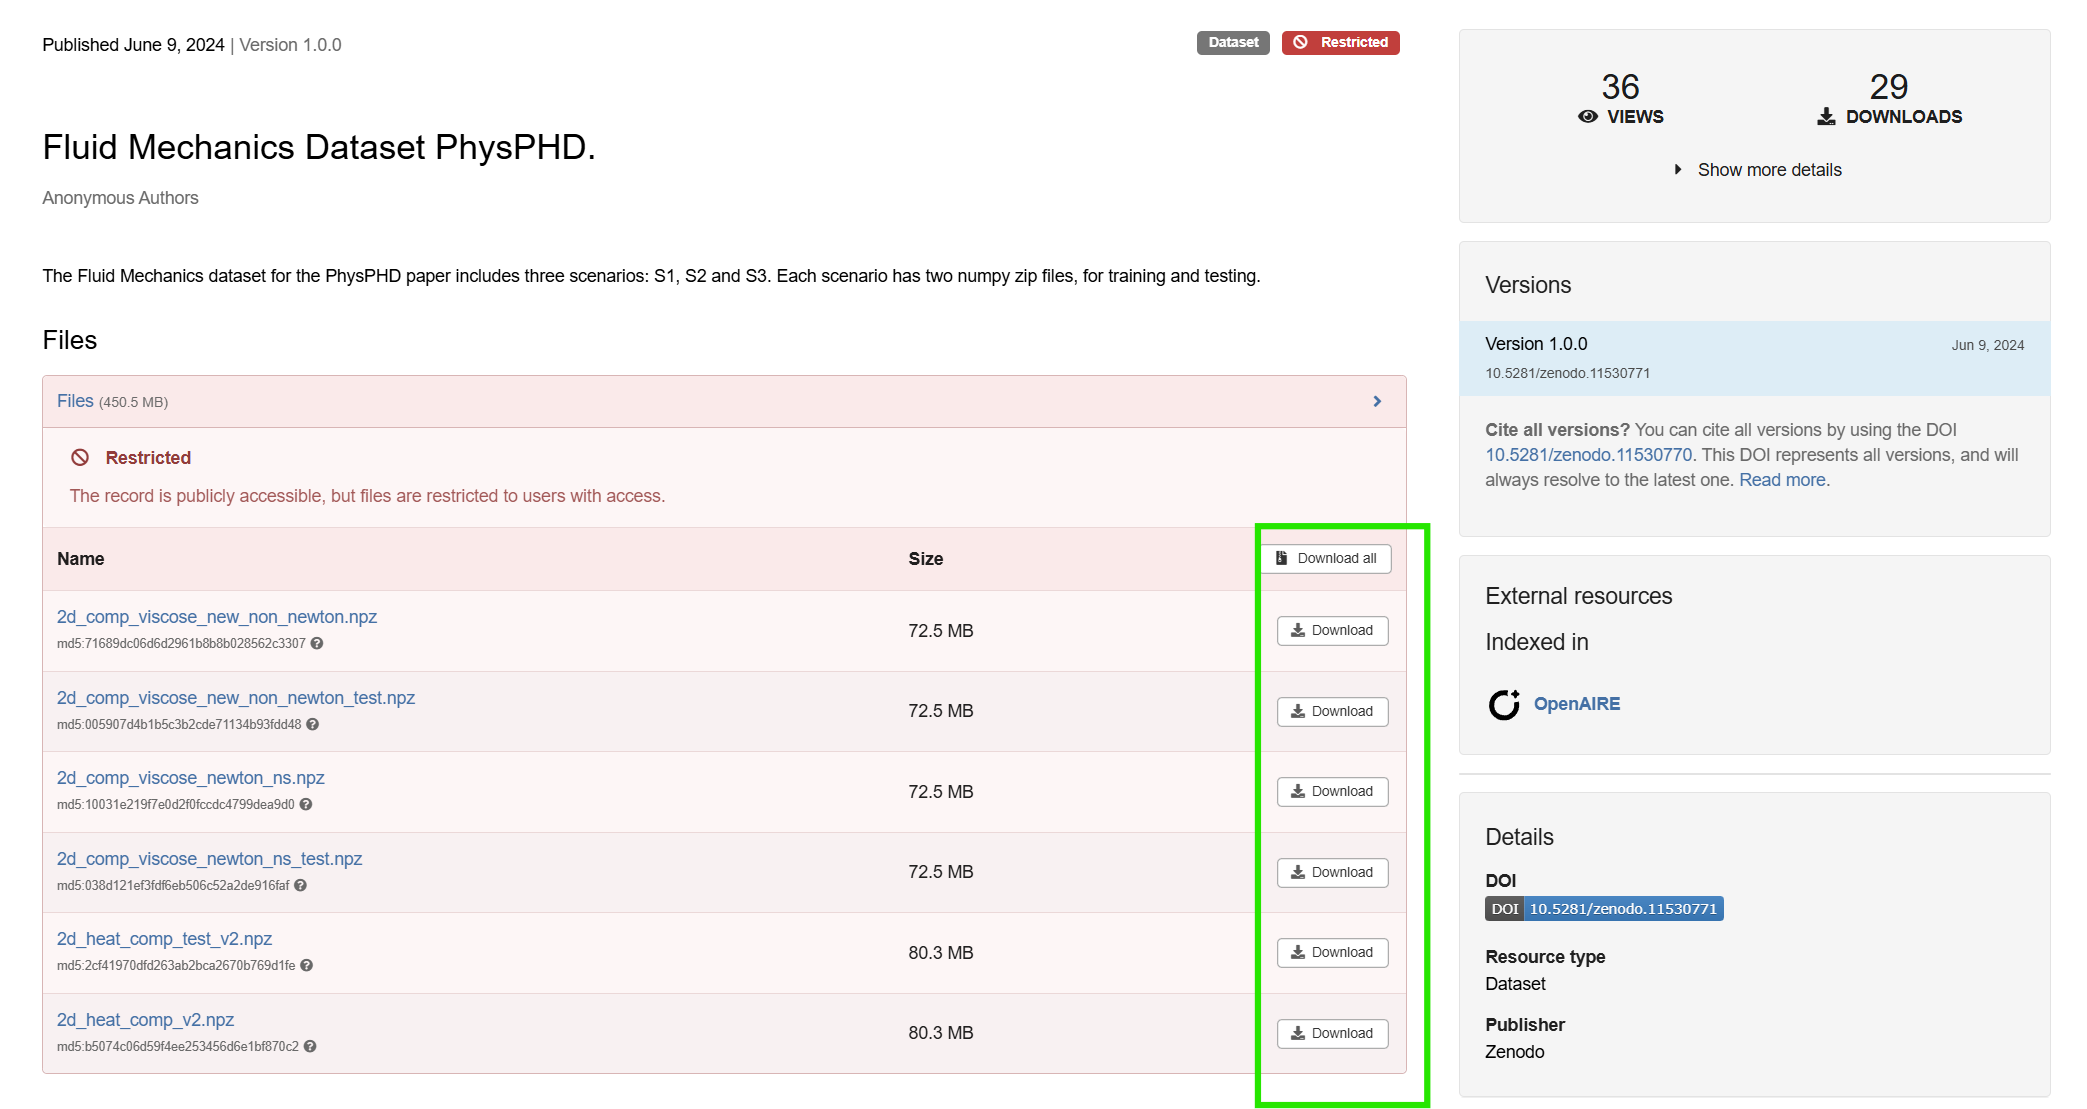Click the DOI 10.5281/zenodo.11530771 badge
2087x1109 pixels.
click(x=1603, y=909)
